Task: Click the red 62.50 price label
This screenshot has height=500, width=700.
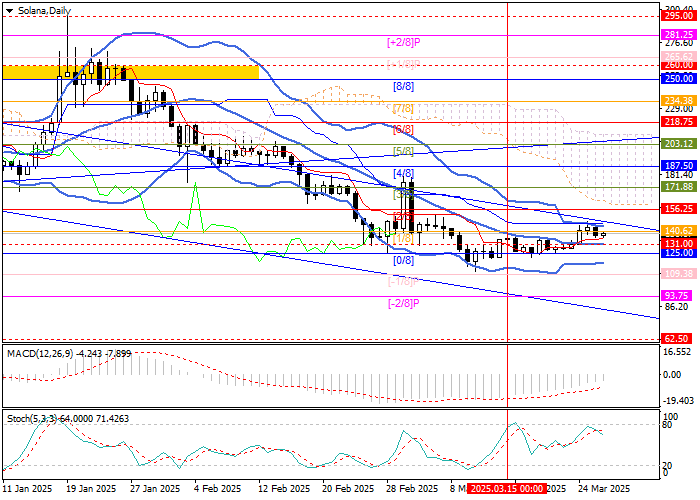Action: 678,339
